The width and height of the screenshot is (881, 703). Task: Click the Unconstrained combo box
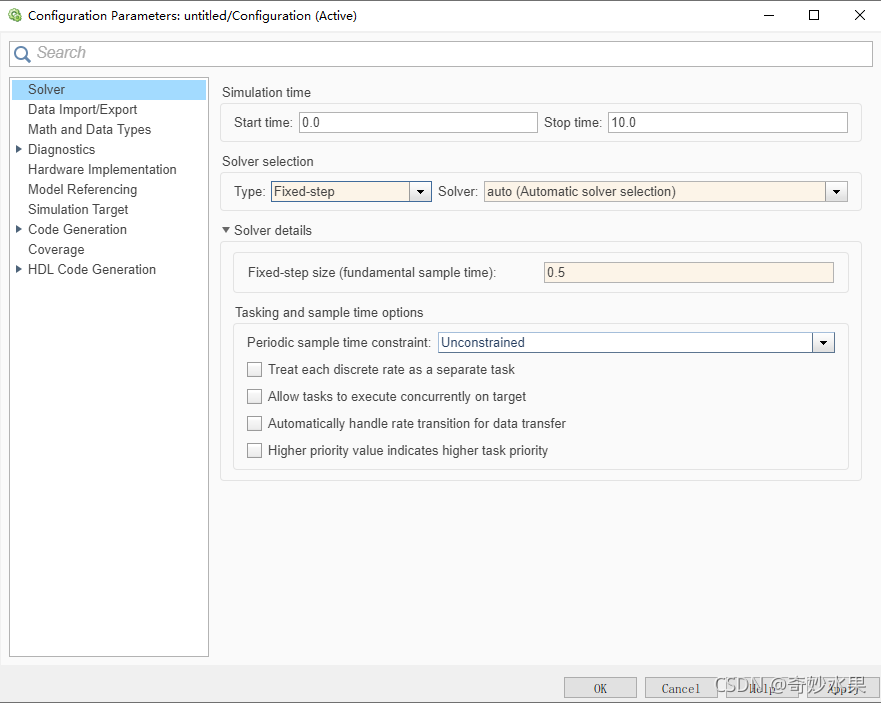point(637,343)
